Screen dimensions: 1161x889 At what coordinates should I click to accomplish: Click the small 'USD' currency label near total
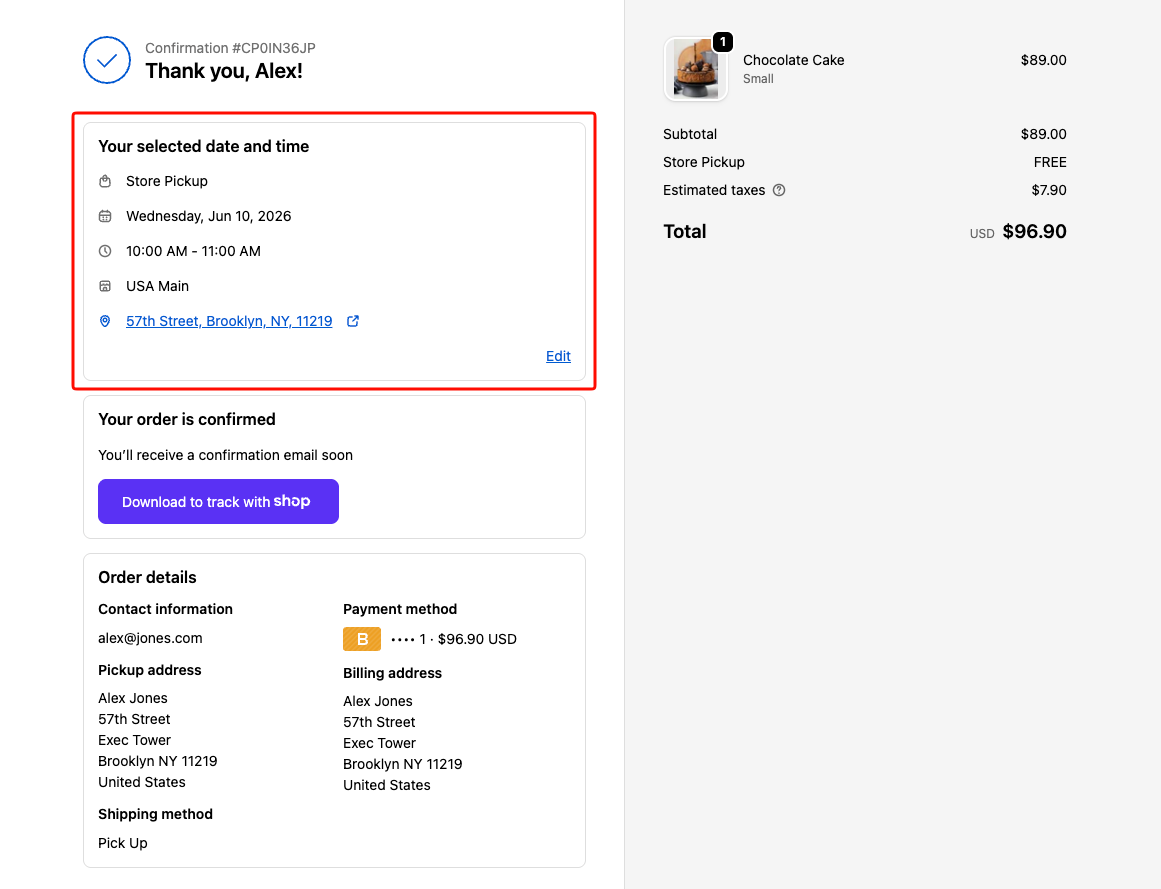tap(982, 234)
